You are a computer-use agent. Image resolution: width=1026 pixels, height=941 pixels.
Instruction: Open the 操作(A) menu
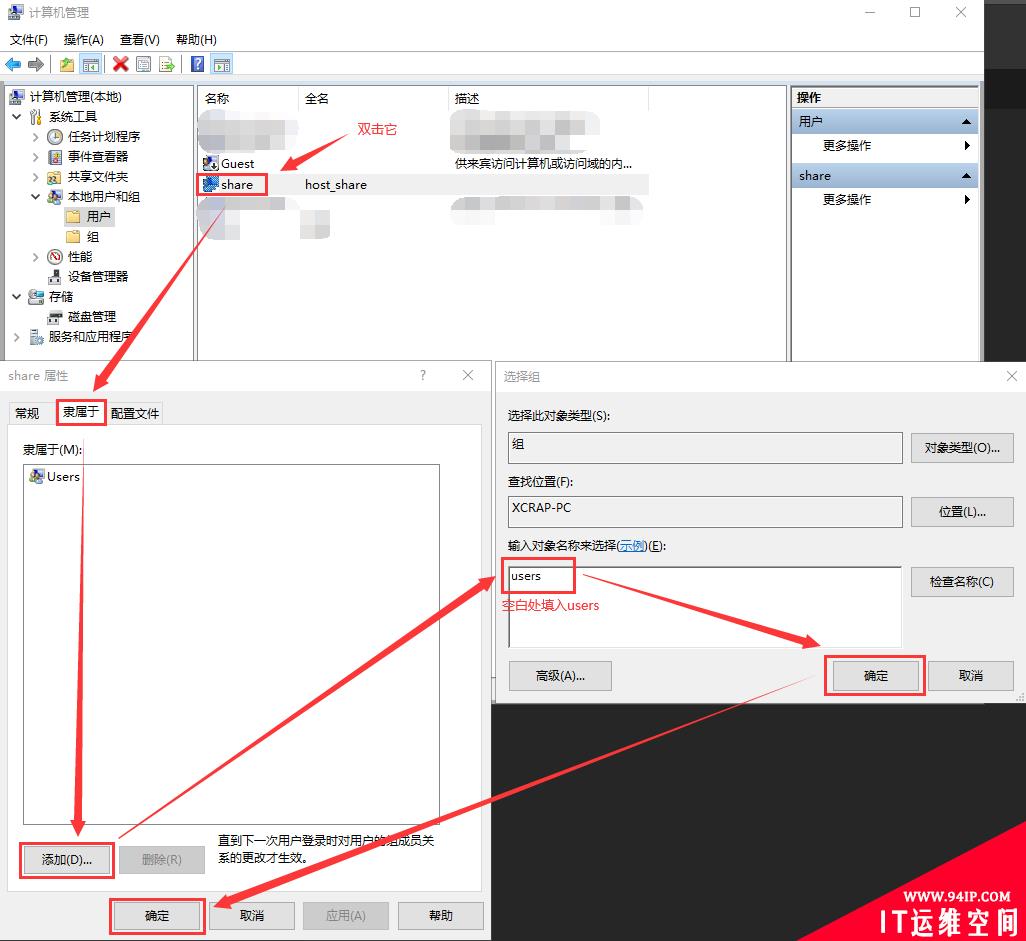pyautogui.click(x=83, y=39)
